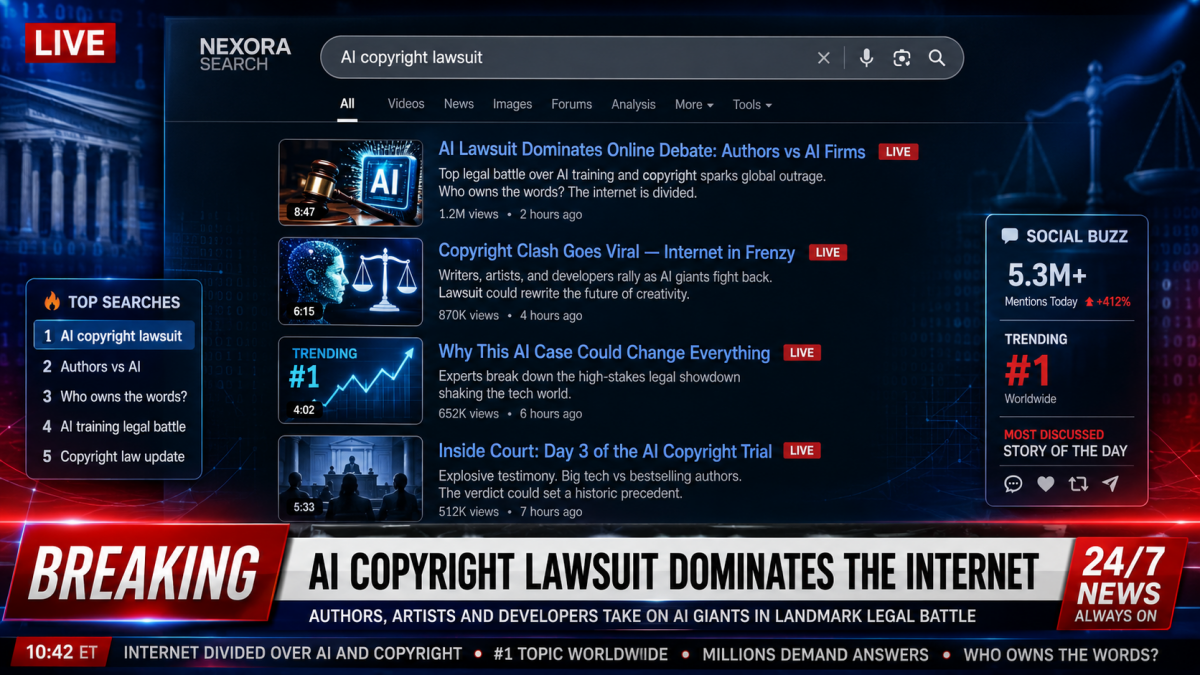Click the flame icon beside Top Searches
Image resolution: width=1200 pixels, height=675 pixels.
[52, 301]
